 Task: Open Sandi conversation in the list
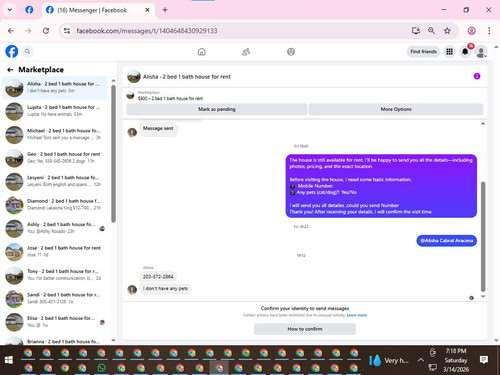[x=55, y=298]
